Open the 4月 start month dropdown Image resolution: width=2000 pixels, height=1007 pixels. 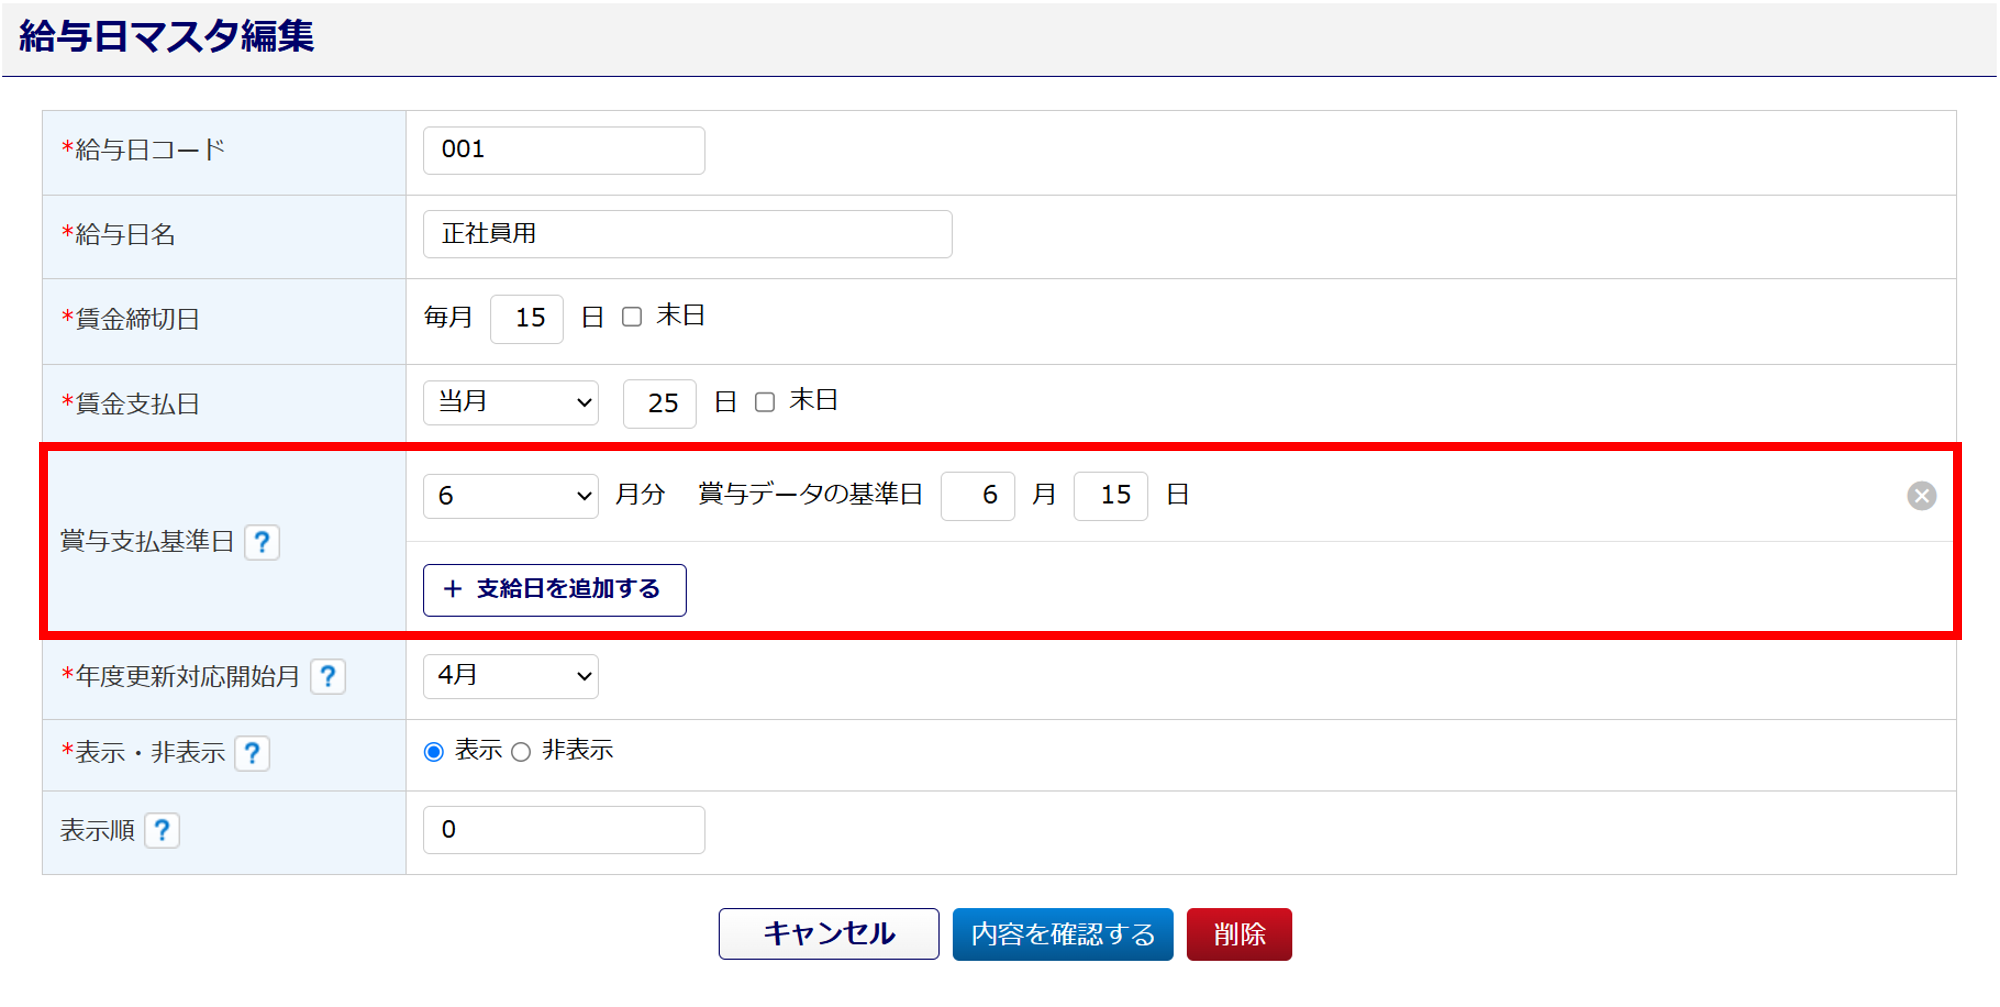[x=511, y=676]
